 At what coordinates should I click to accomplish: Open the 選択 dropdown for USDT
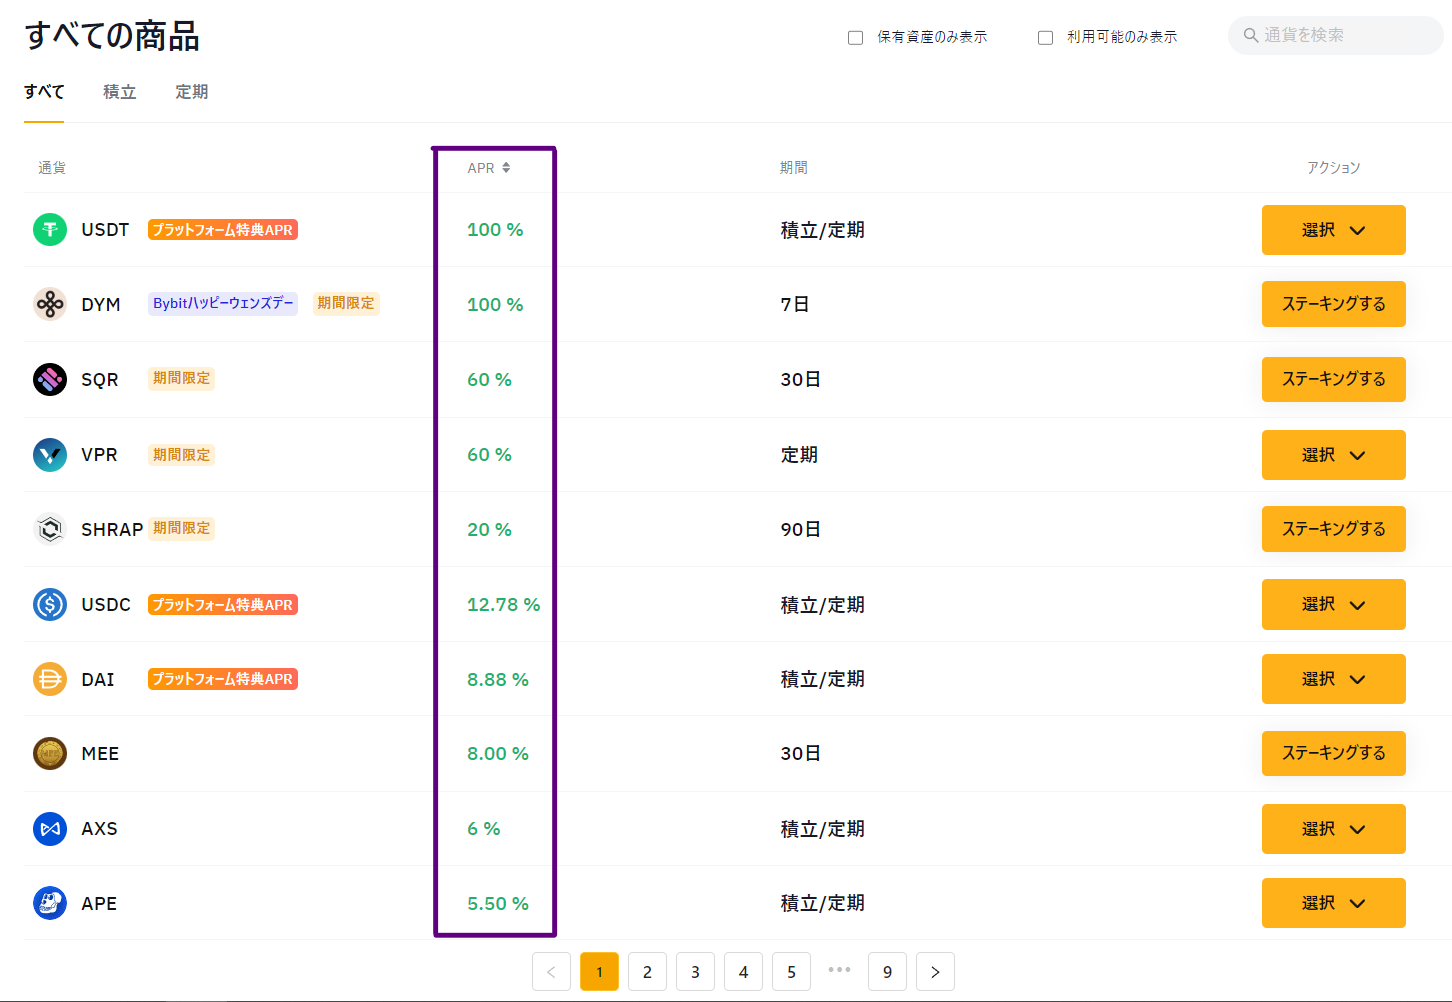coord(1333,229)
